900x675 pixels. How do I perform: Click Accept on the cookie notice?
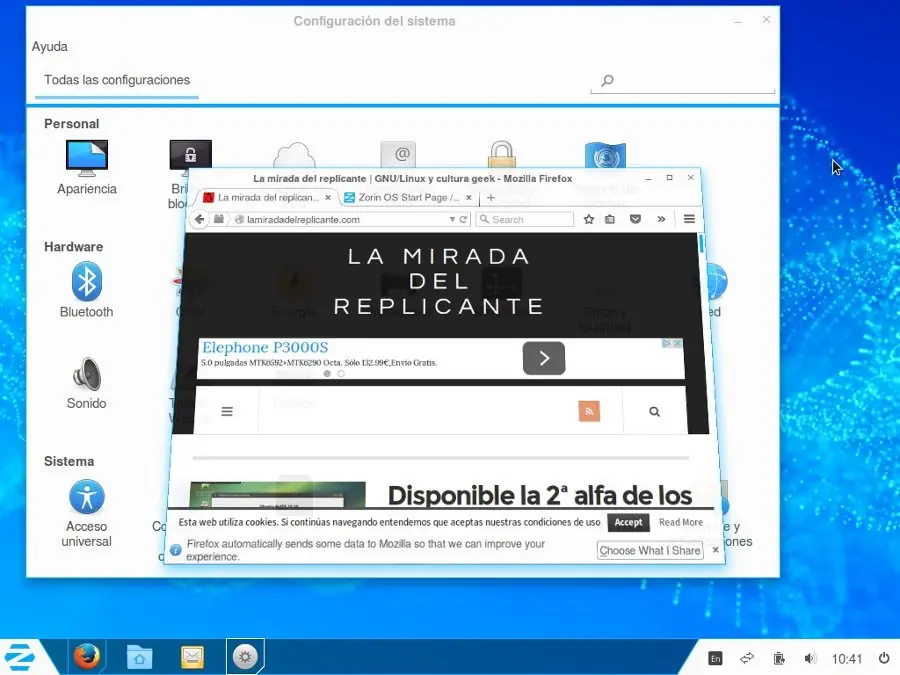[x=629, y=522]
